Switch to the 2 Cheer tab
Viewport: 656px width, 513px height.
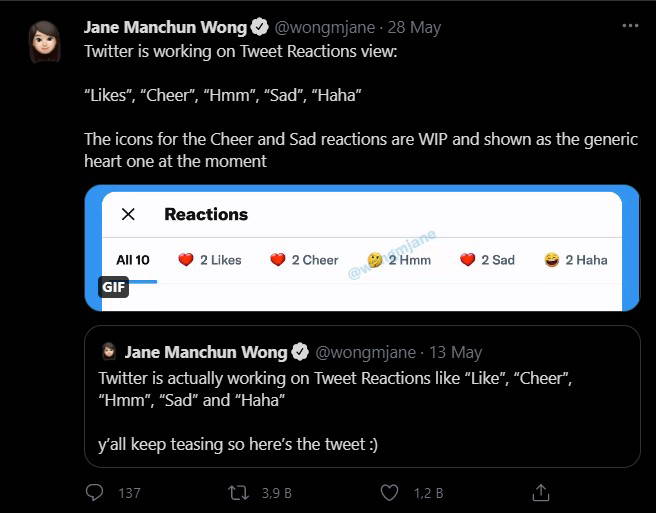(x=304, y=260)
